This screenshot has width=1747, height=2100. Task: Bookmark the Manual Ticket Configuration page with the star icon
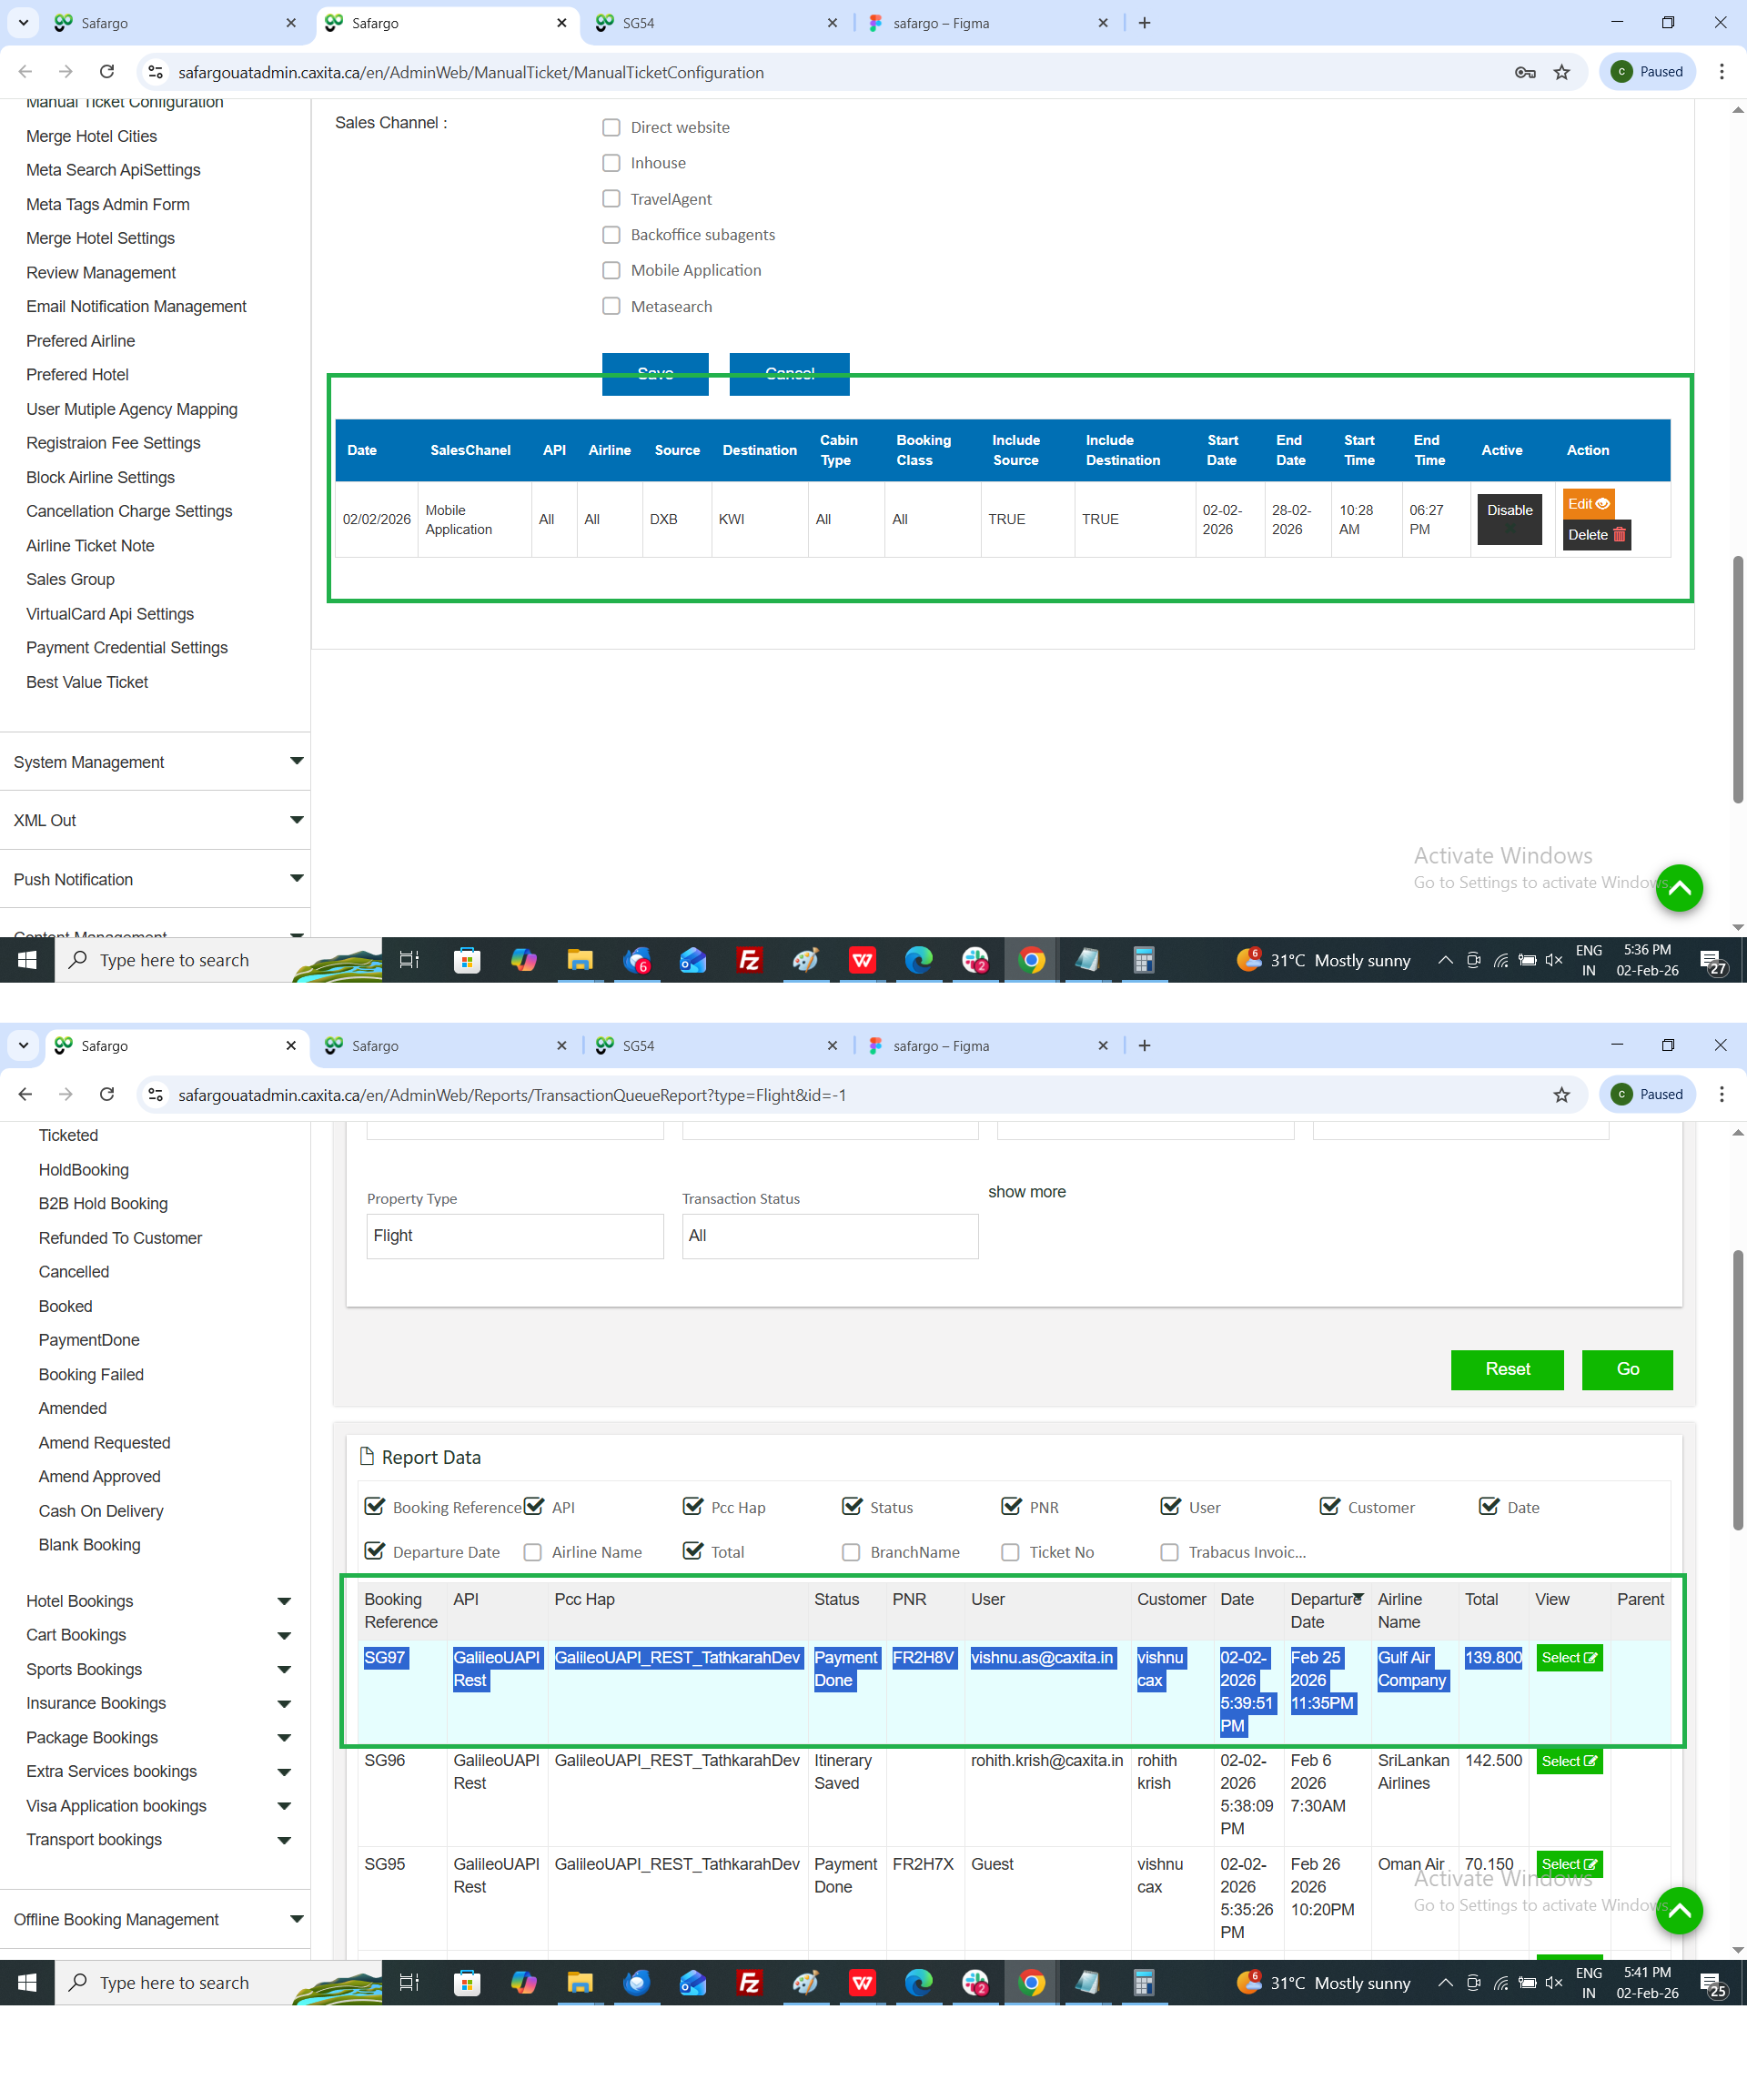point(1561,72)
